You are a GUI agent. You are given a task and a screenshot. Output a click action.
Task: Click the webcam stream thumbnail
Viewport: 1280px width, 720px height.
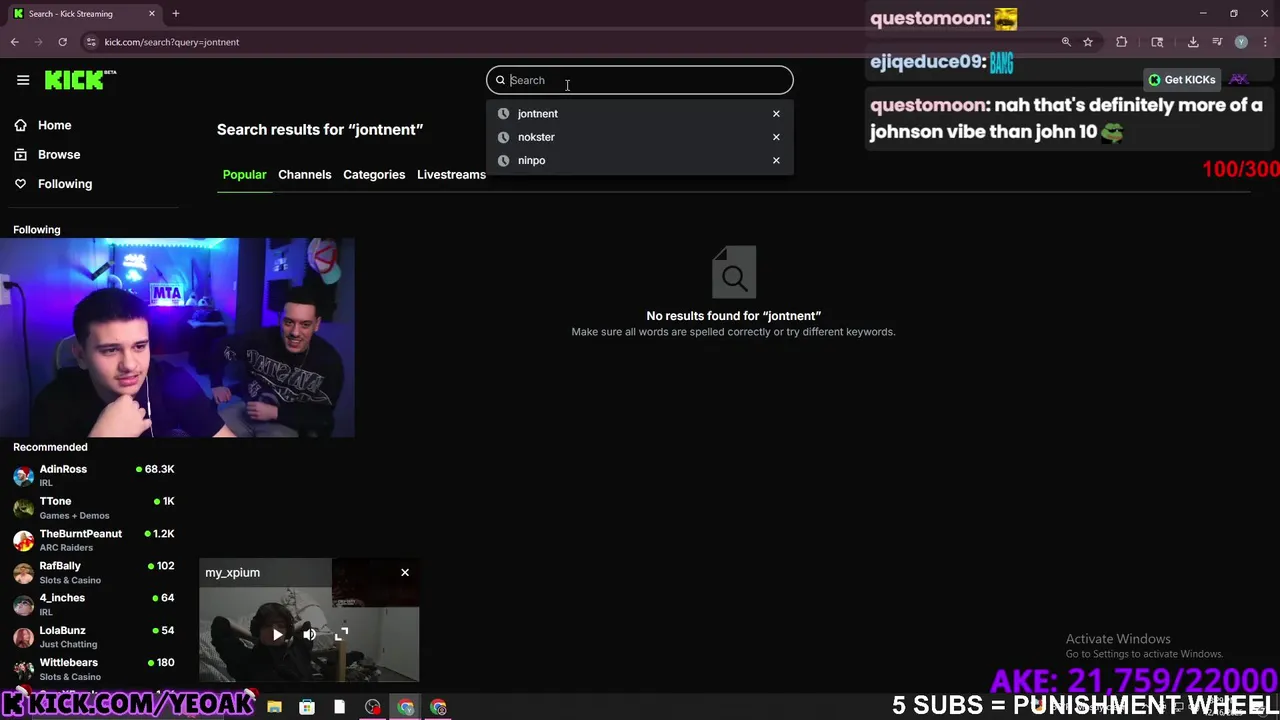coord(177,338)
